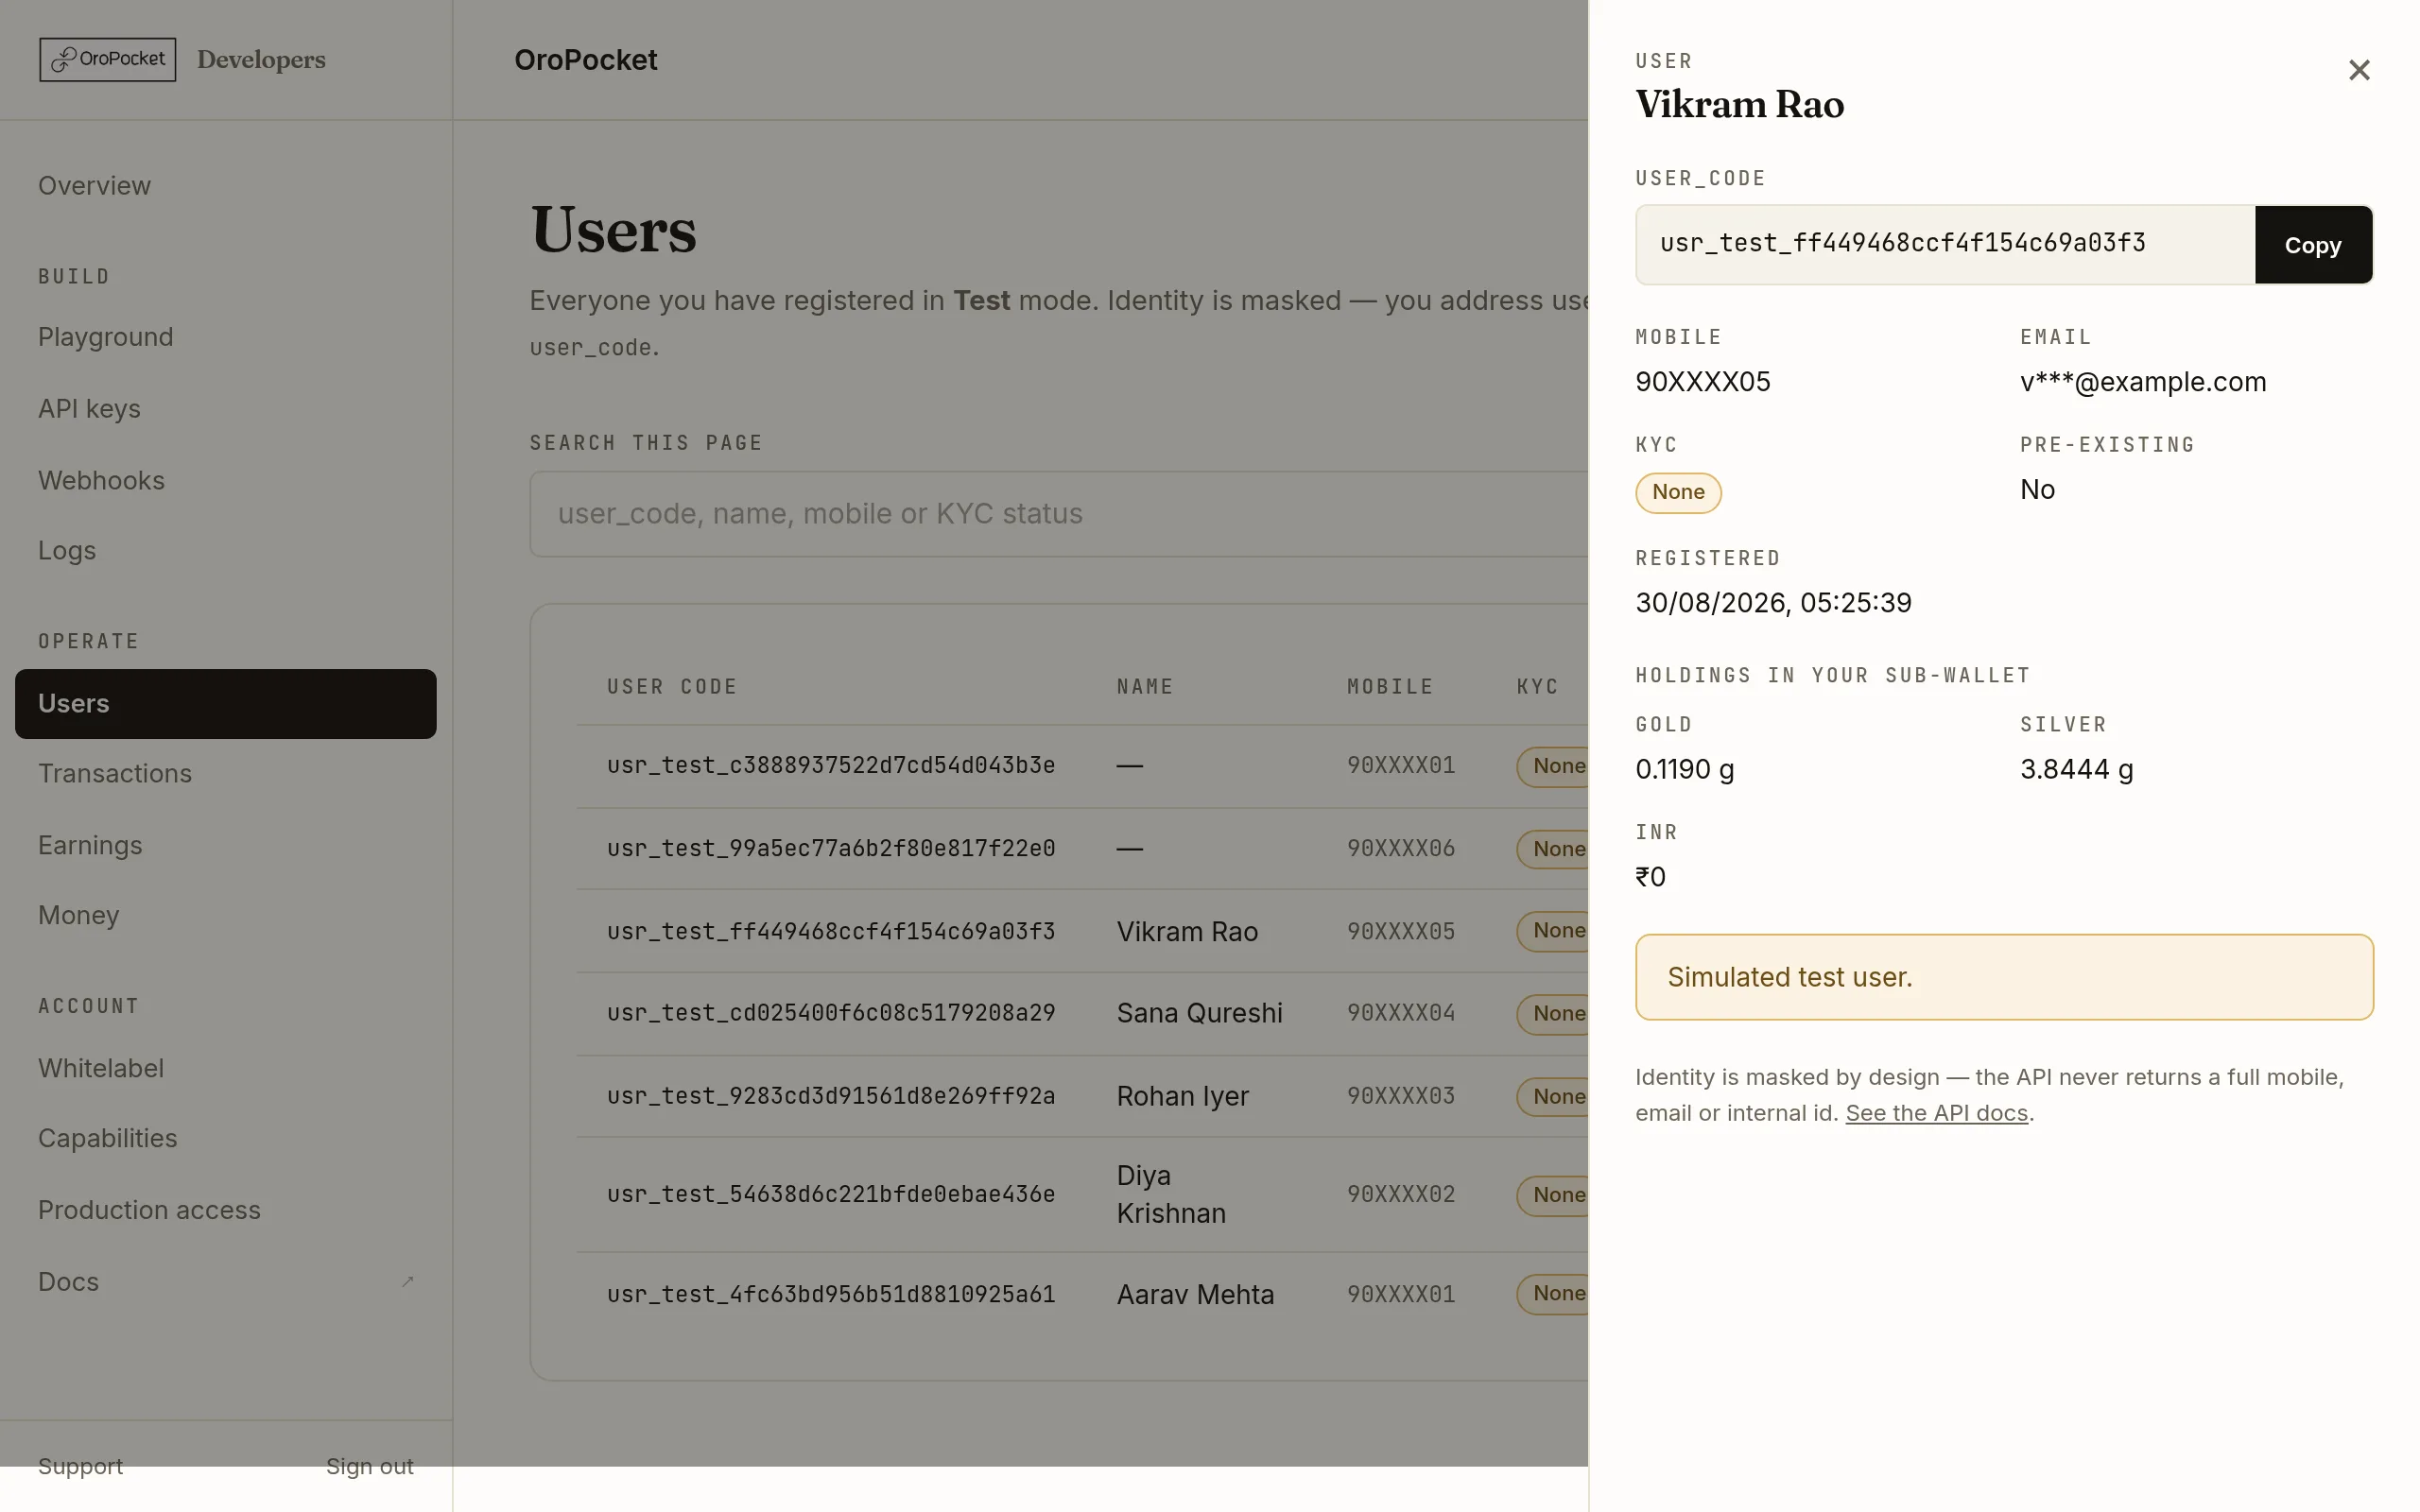Copy the user_code to clipboard
The width and height of the screenshot is (2420, 1512).
(2313, 245)
